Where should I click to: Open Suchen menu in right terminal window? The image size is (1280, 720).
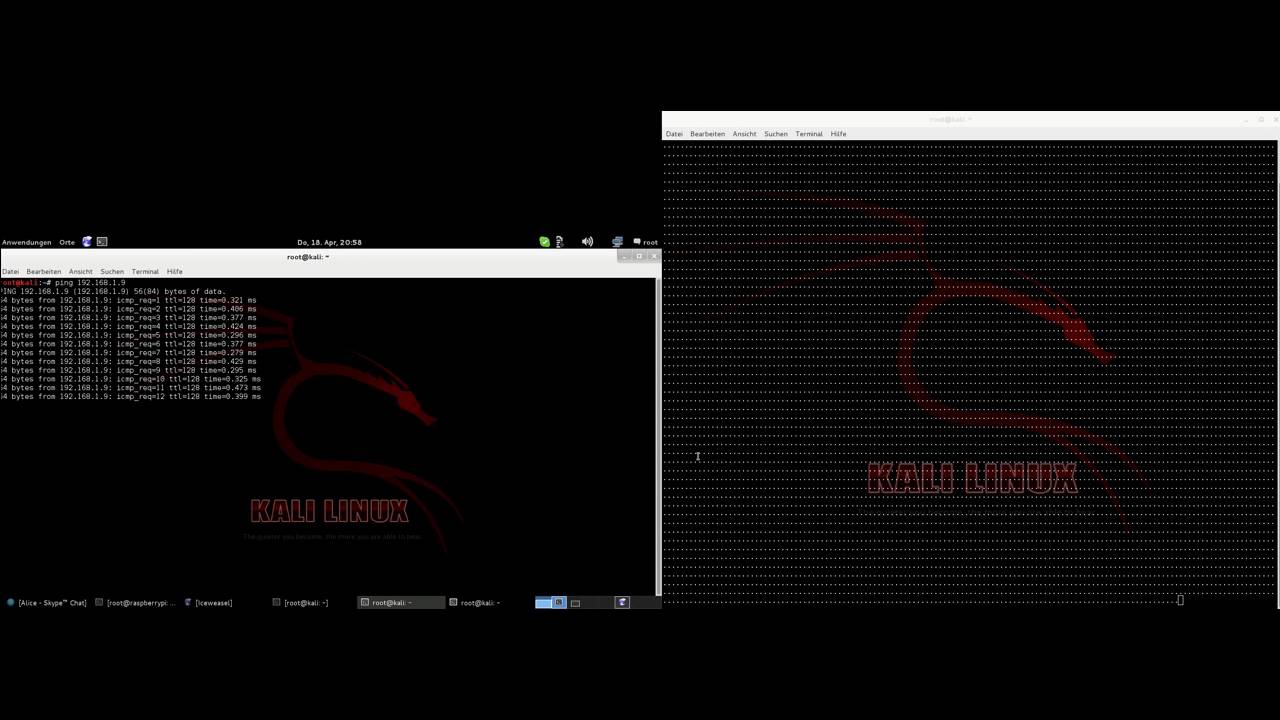click(776, 134)
